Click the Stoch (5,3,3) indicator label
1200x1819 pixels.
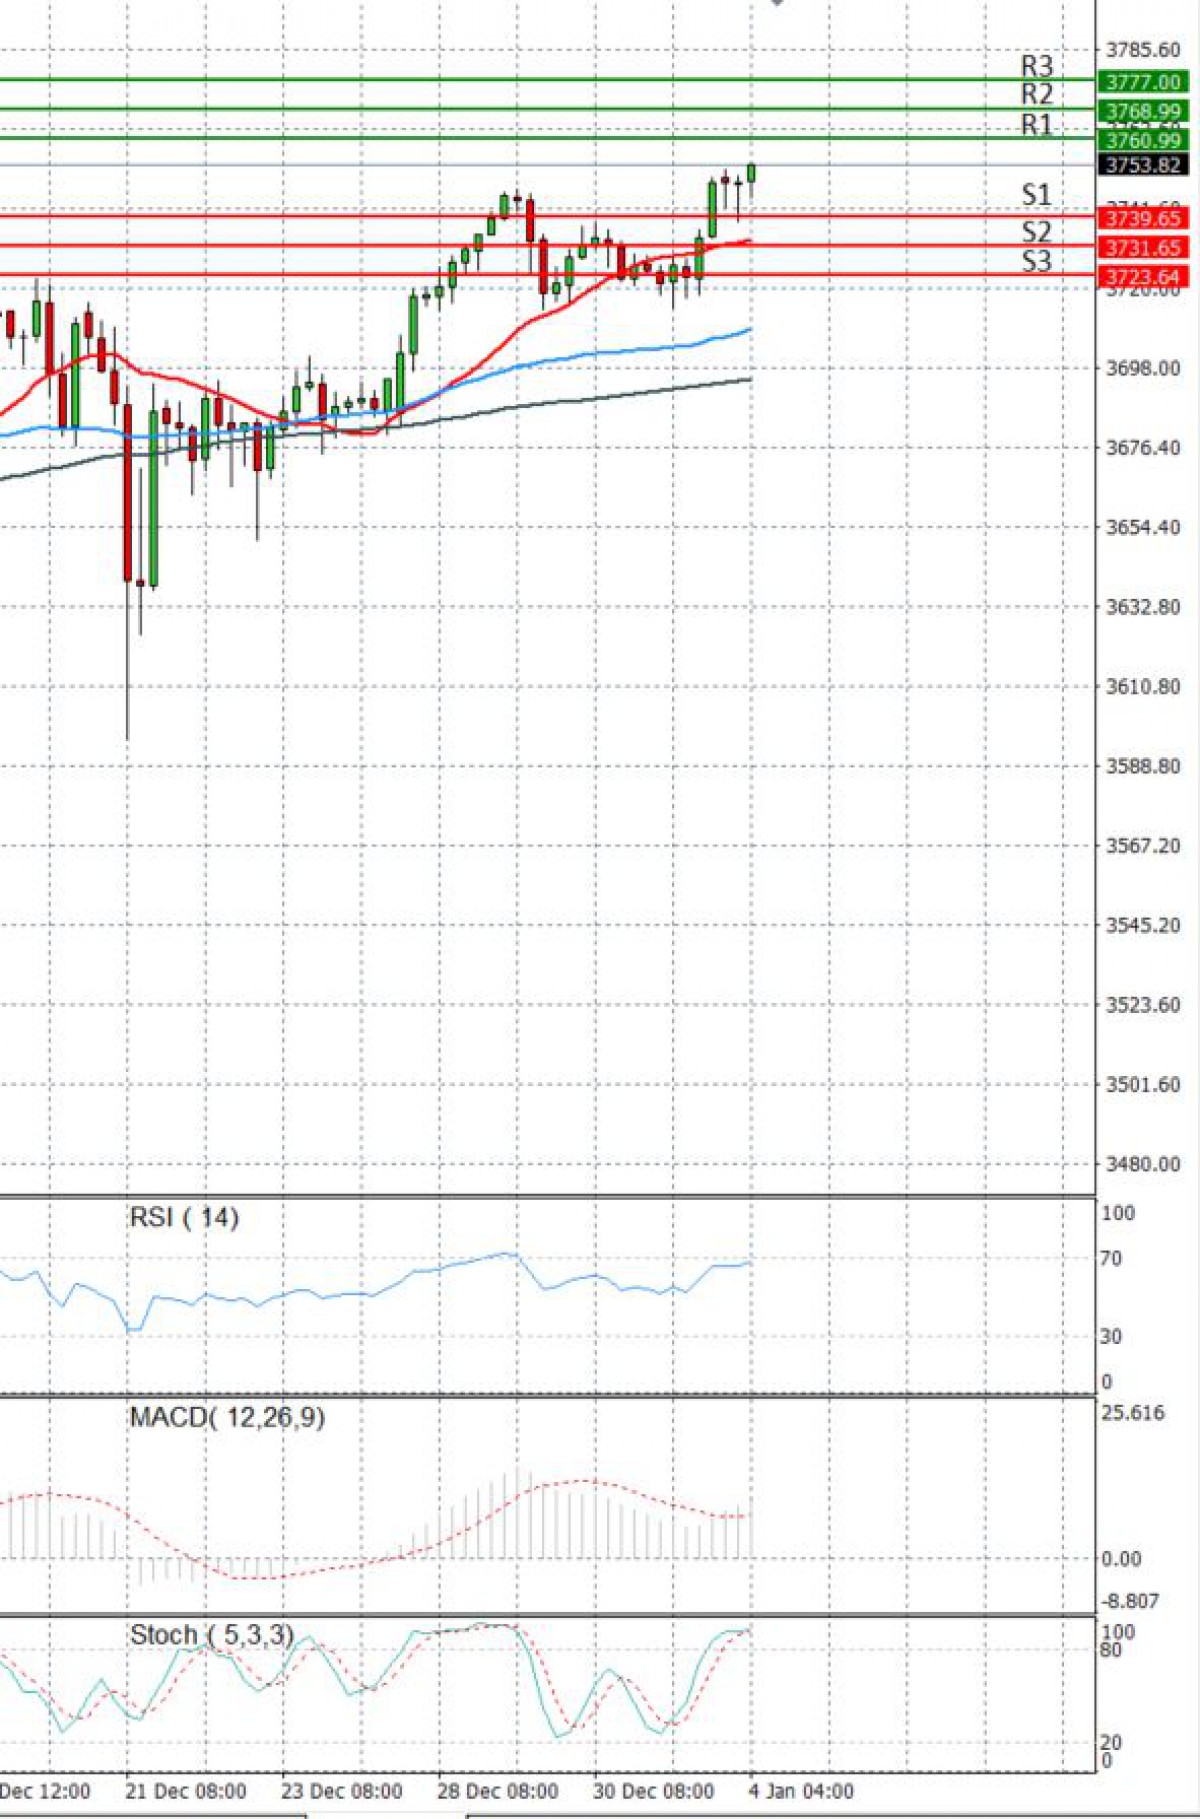click(212, 1635)
